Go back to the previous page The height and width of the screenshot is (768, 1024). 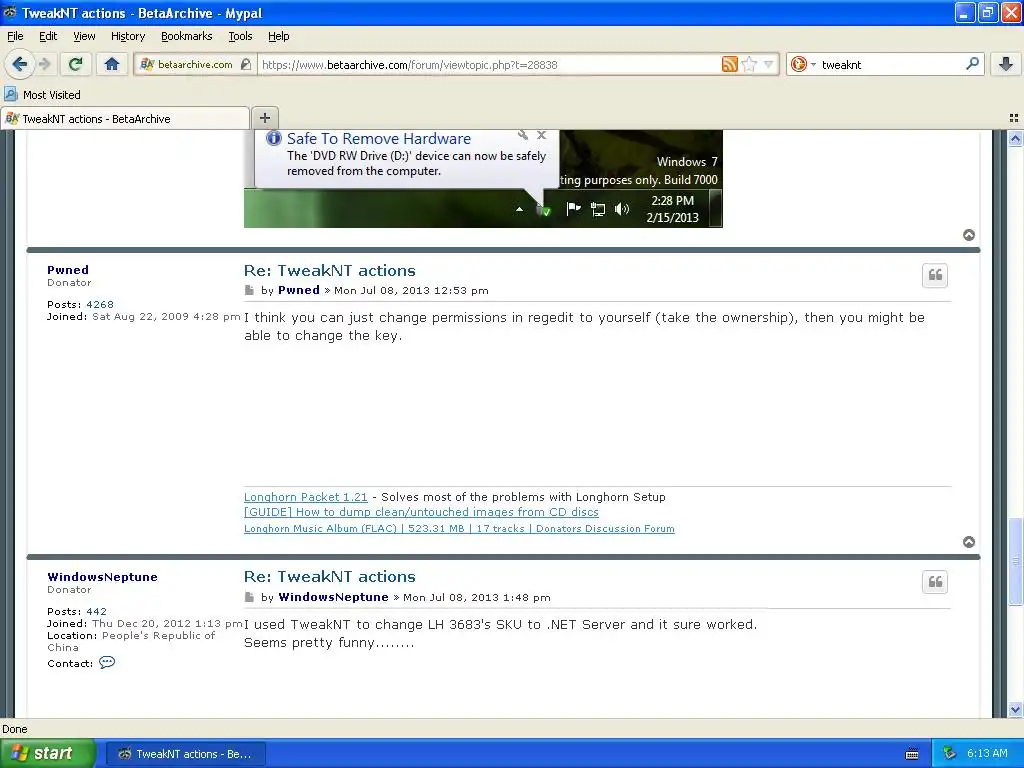click(x=19, y=64)
